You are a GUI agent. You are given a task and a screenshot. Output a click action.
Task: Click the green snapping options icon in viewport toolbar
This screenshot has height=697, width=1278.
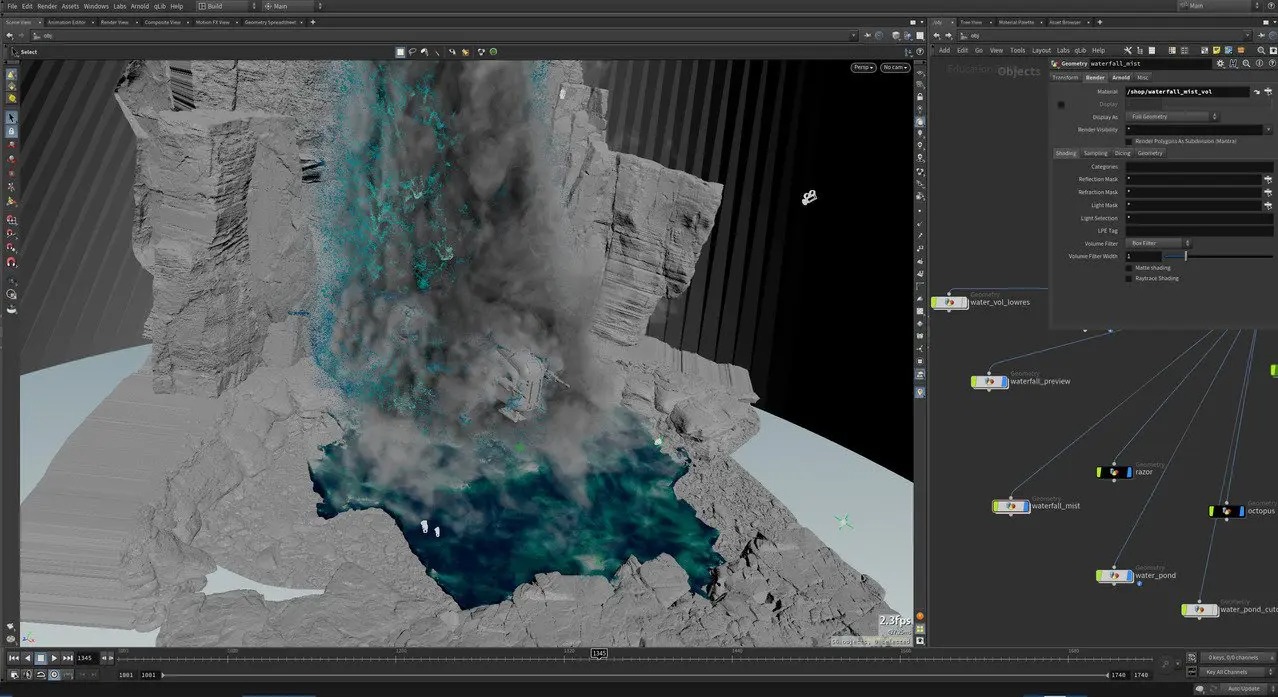[x=493, y=52]
